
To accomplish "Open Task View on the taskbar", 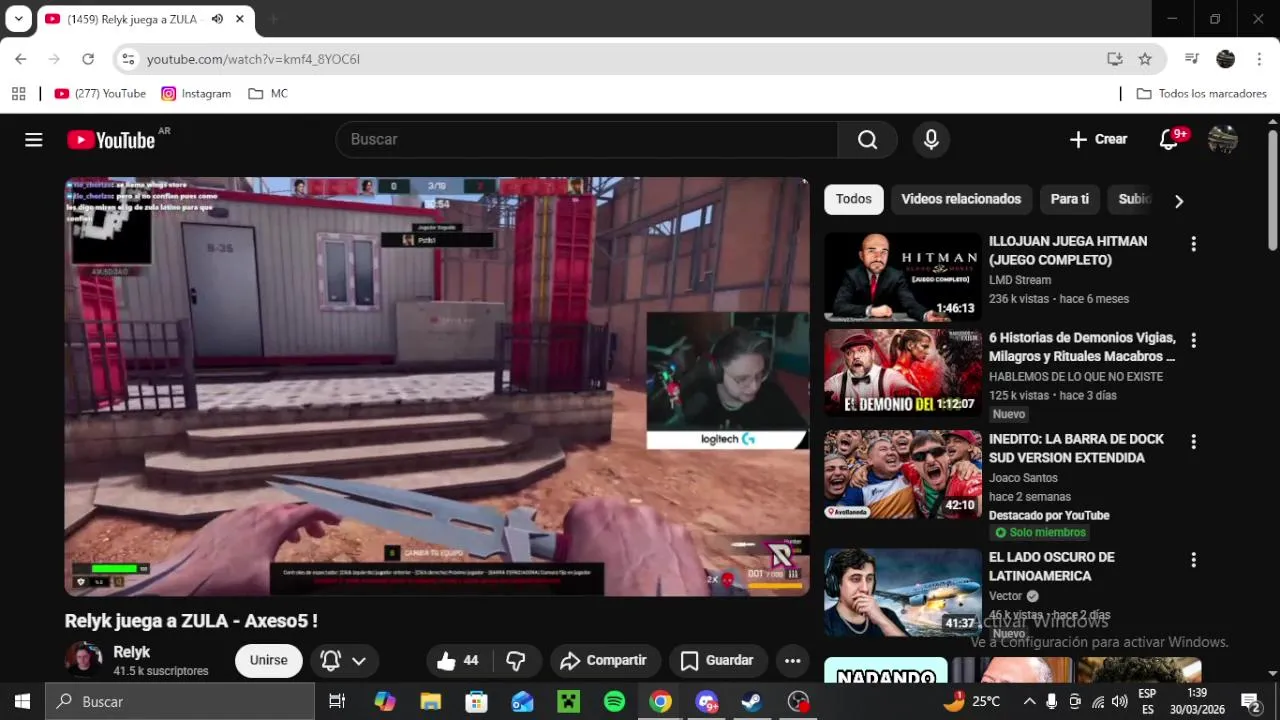I will [x=337, y=702].
